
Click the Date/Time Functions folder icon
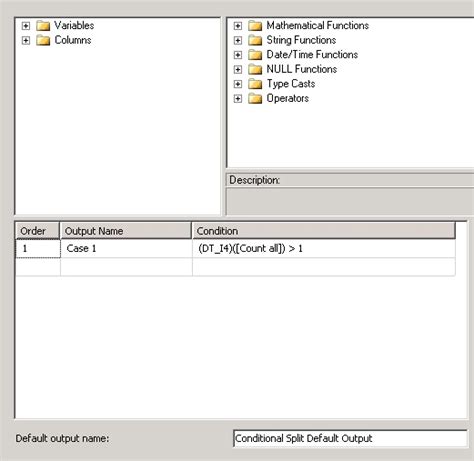255,55
